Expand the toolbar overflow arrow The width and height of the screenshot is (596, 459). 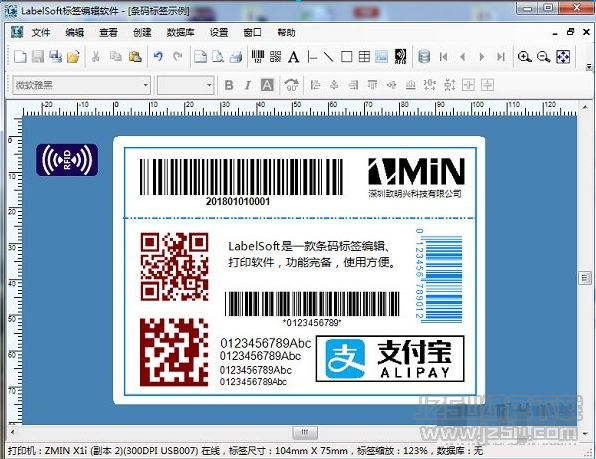coord(589,67)
